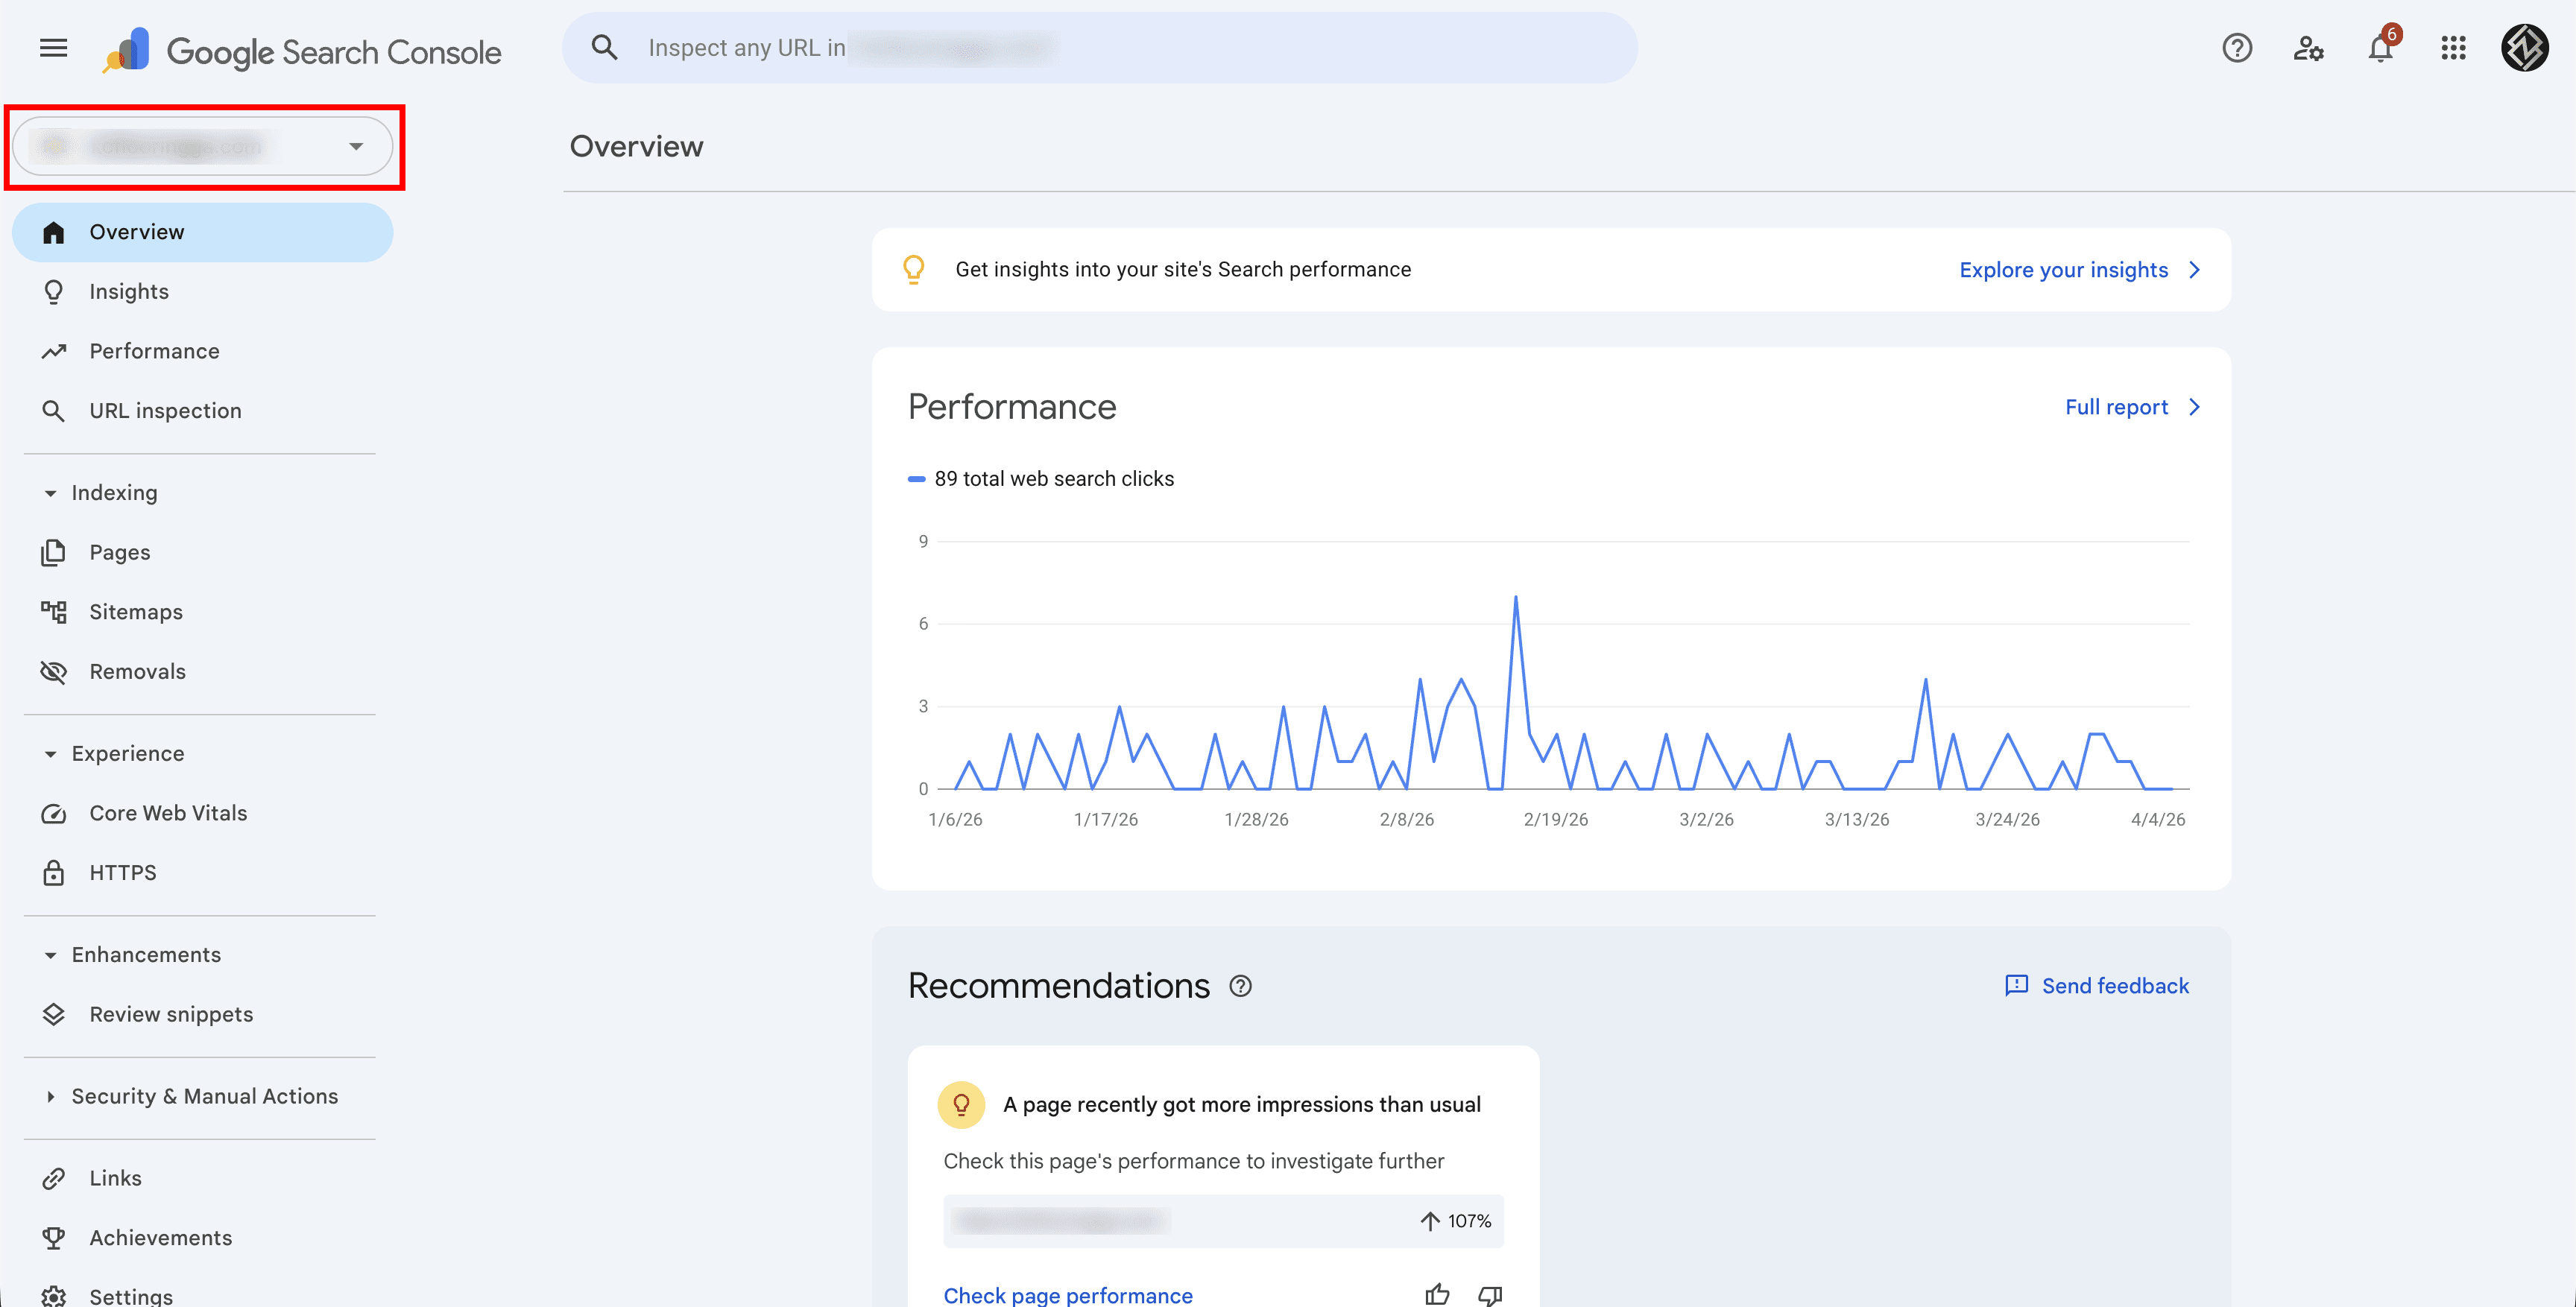Viewport: 2576px width, 1307px height.
Task: Collapse the Indexing section
Action: 51,493
